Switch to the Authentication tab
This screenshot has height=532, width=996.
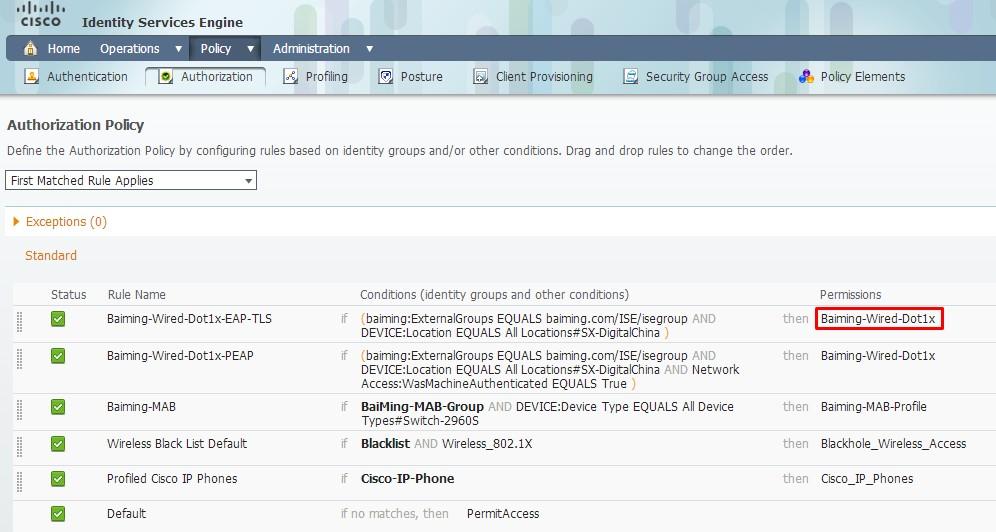(87, 77)
